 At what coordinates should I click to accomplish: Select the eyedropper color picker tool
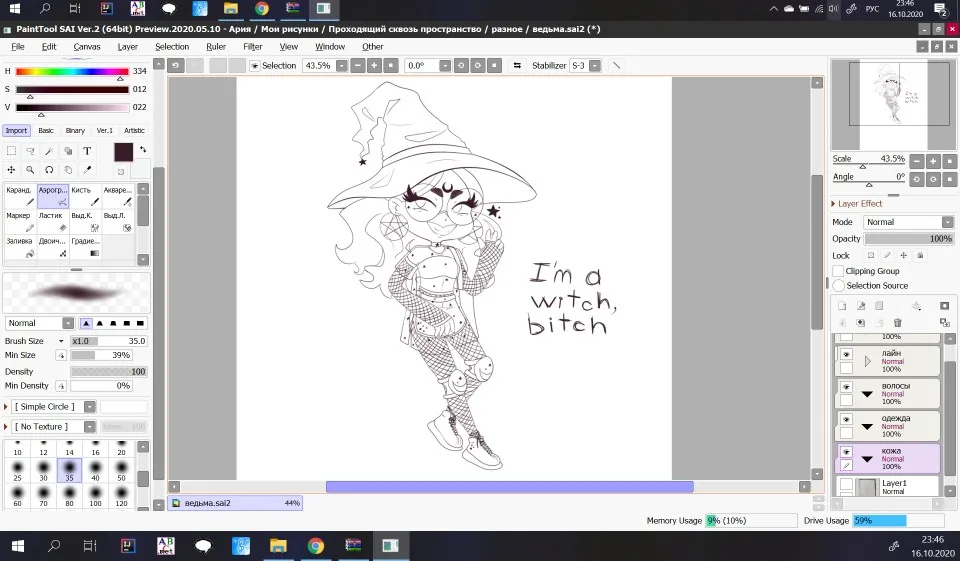[87, 170]
